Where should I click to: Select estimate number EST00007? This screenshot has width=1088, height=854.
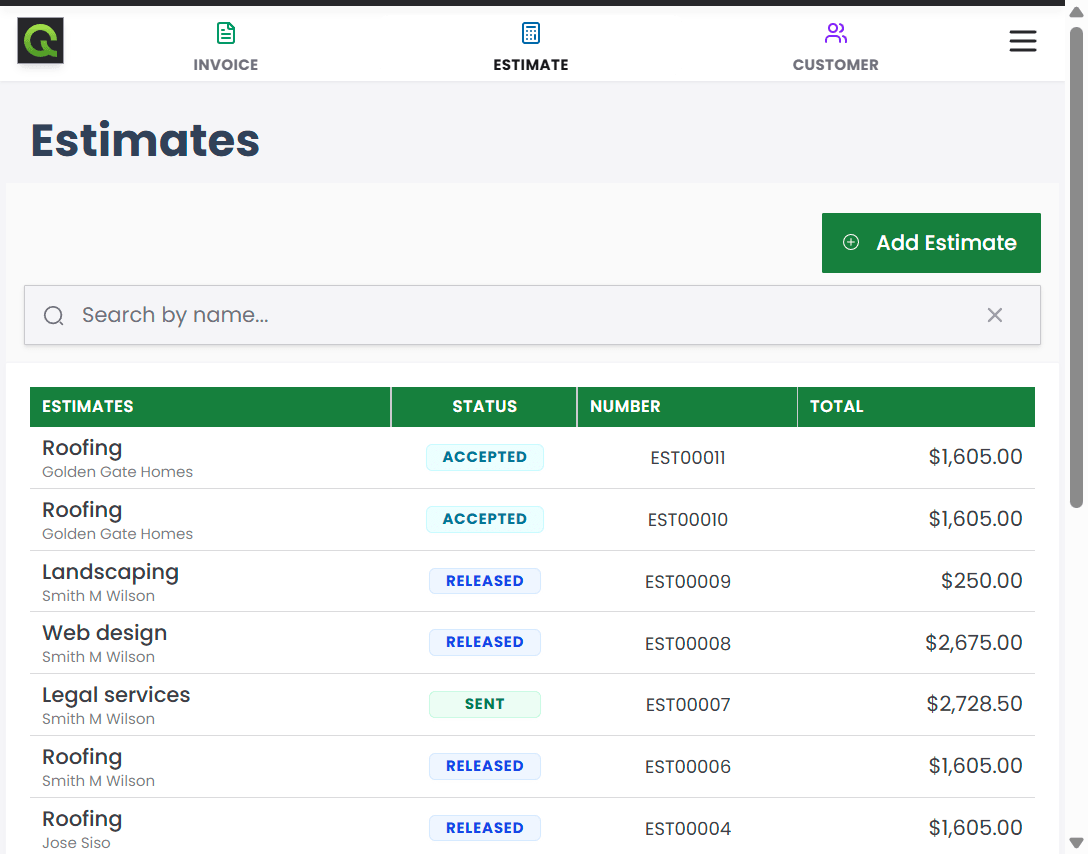tap(688, 705)
